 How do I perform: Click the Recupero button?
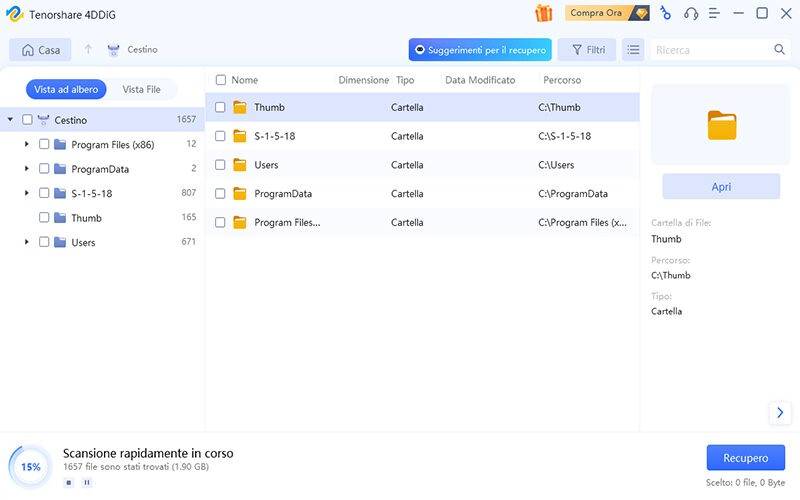(745, 458)
